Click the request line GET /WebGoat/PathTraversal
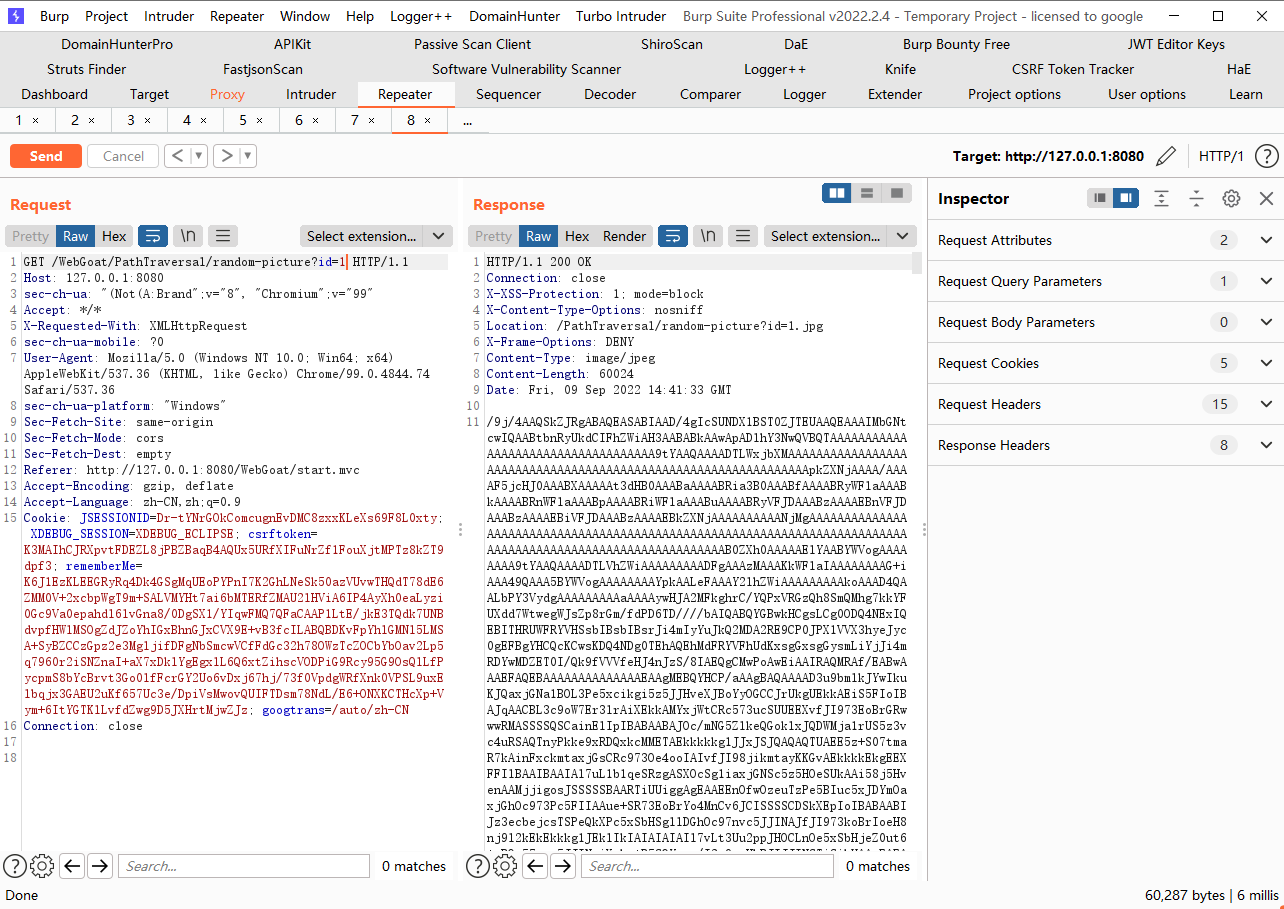Image resolution: width=1284 pixels, height=909 pixels. point(217,262)
